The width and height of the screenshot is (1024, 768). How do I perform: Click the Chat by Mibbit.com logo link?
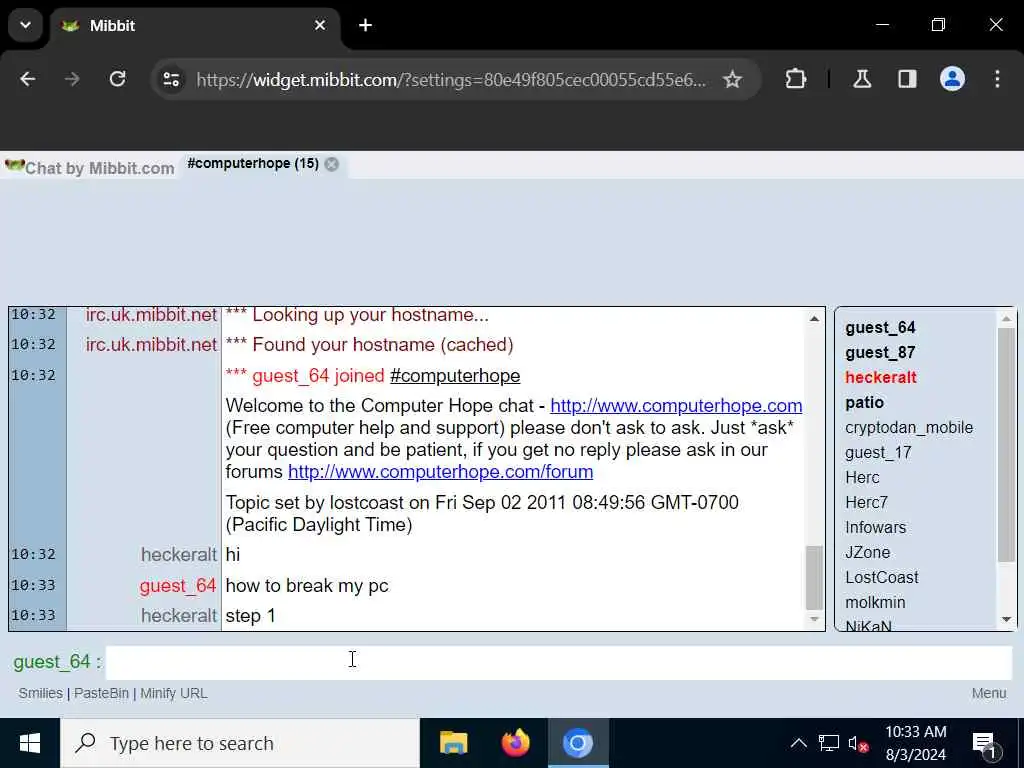click(90, 167)
